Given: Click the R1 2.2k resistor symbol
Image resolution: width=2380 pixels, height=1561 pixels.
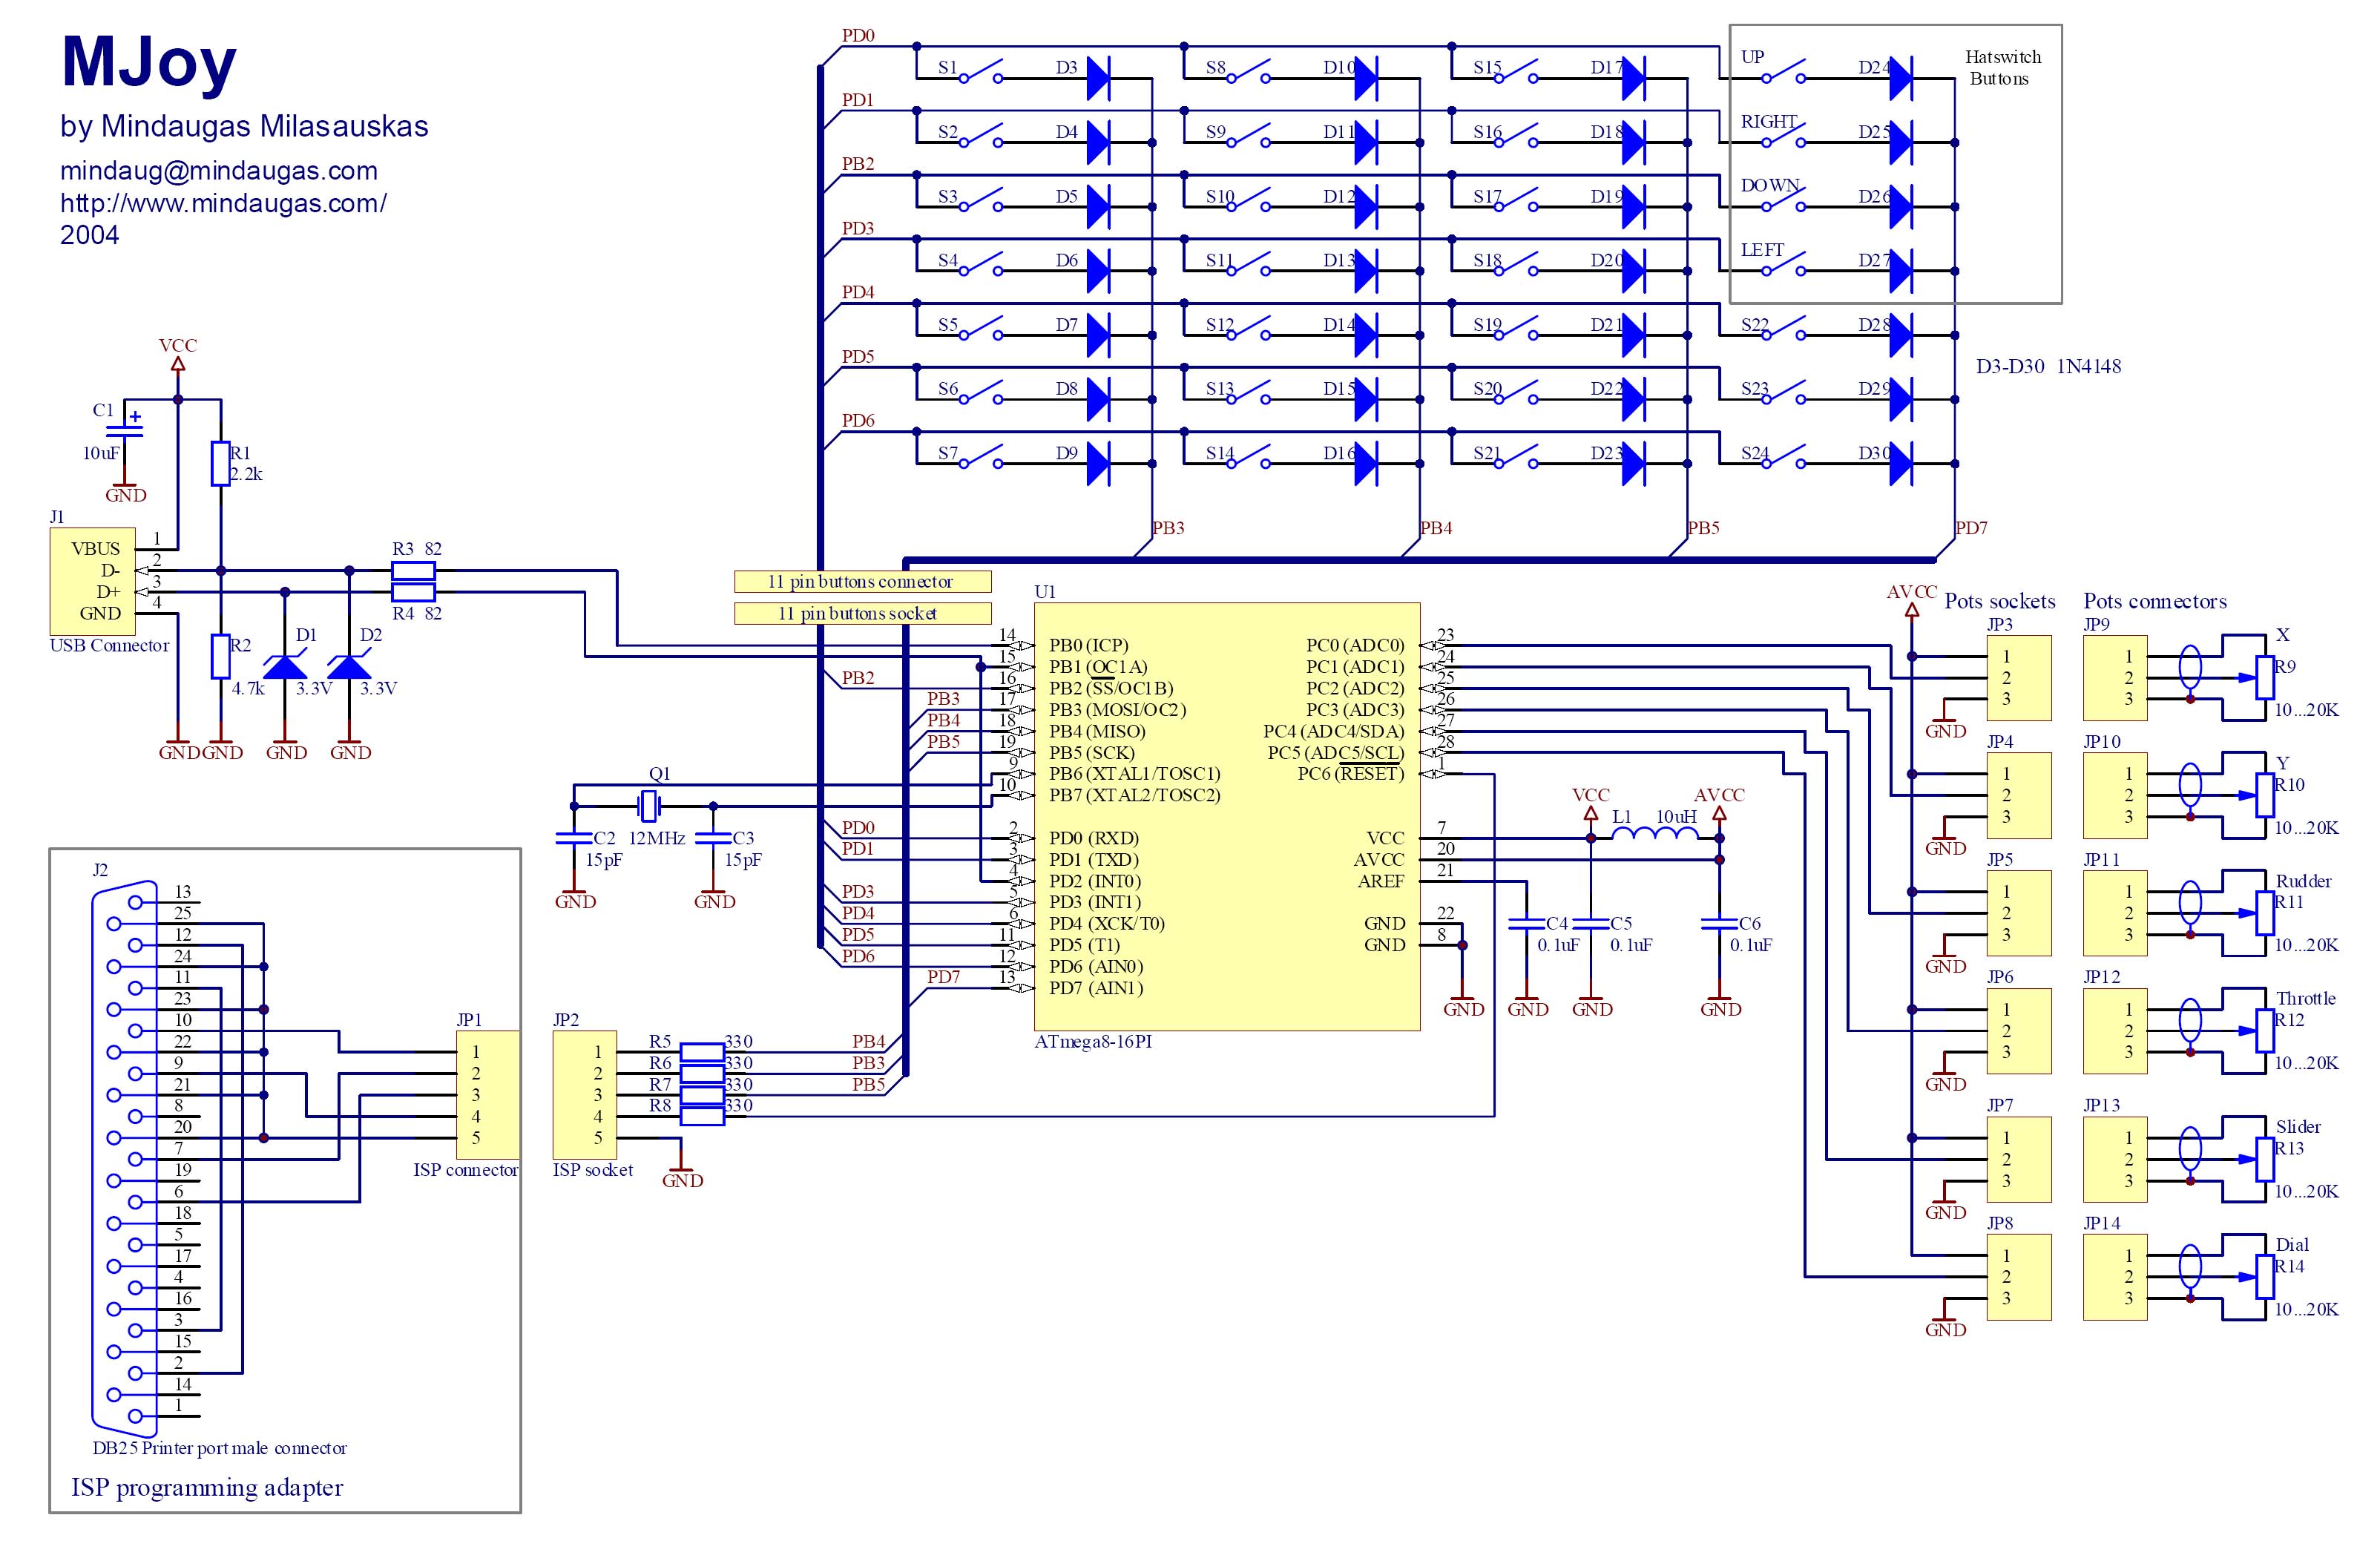Looking at the screenshot, I should pos(220,464).
